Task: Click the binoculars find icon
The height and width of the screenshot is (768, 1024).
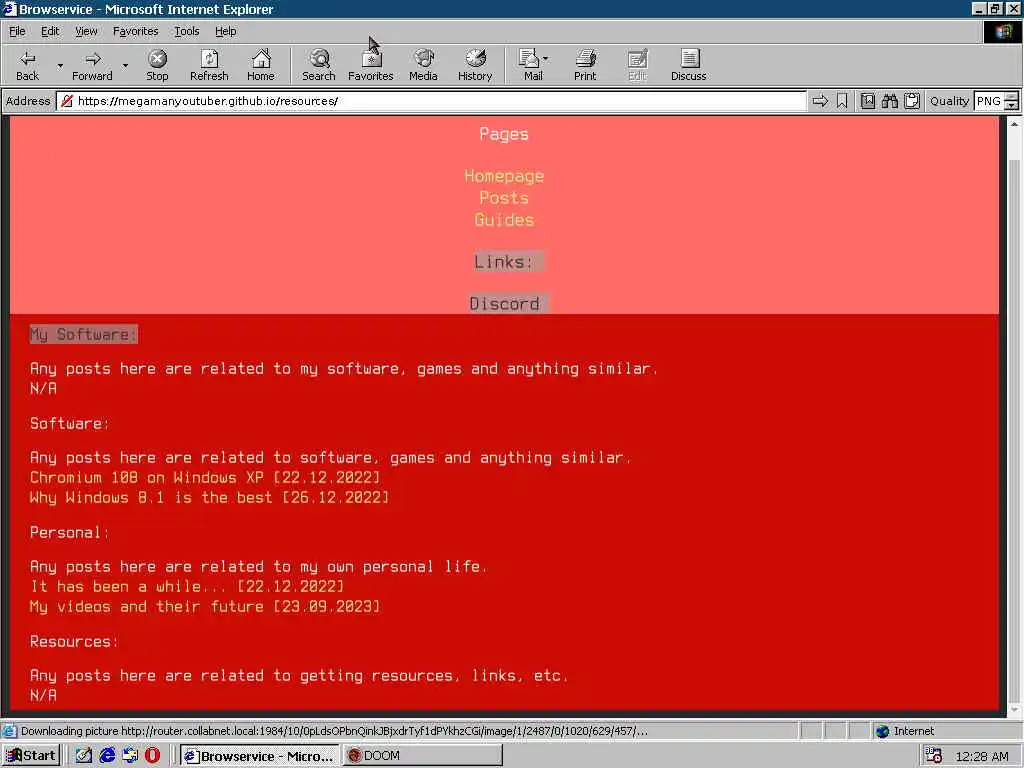Action: tap(890, 101)
